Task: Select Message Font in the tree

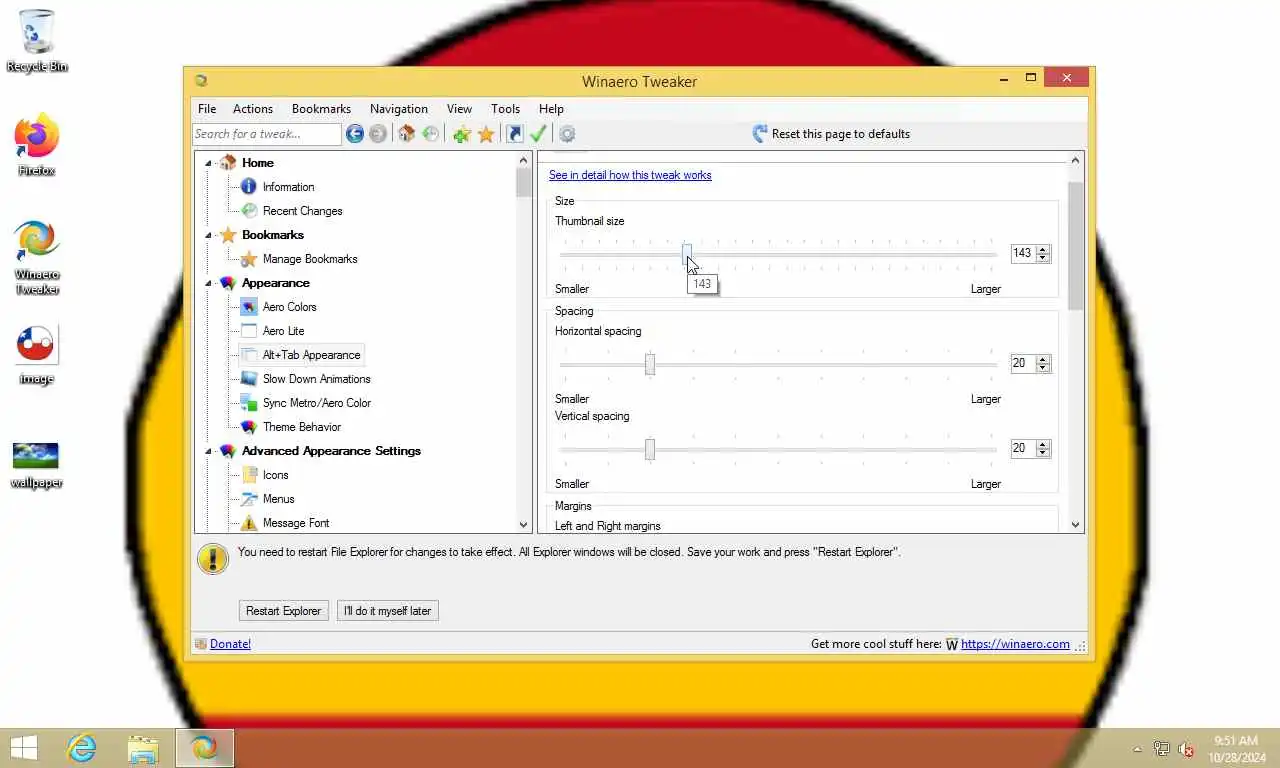Action: pyautogui.click(x=295, y=523)
